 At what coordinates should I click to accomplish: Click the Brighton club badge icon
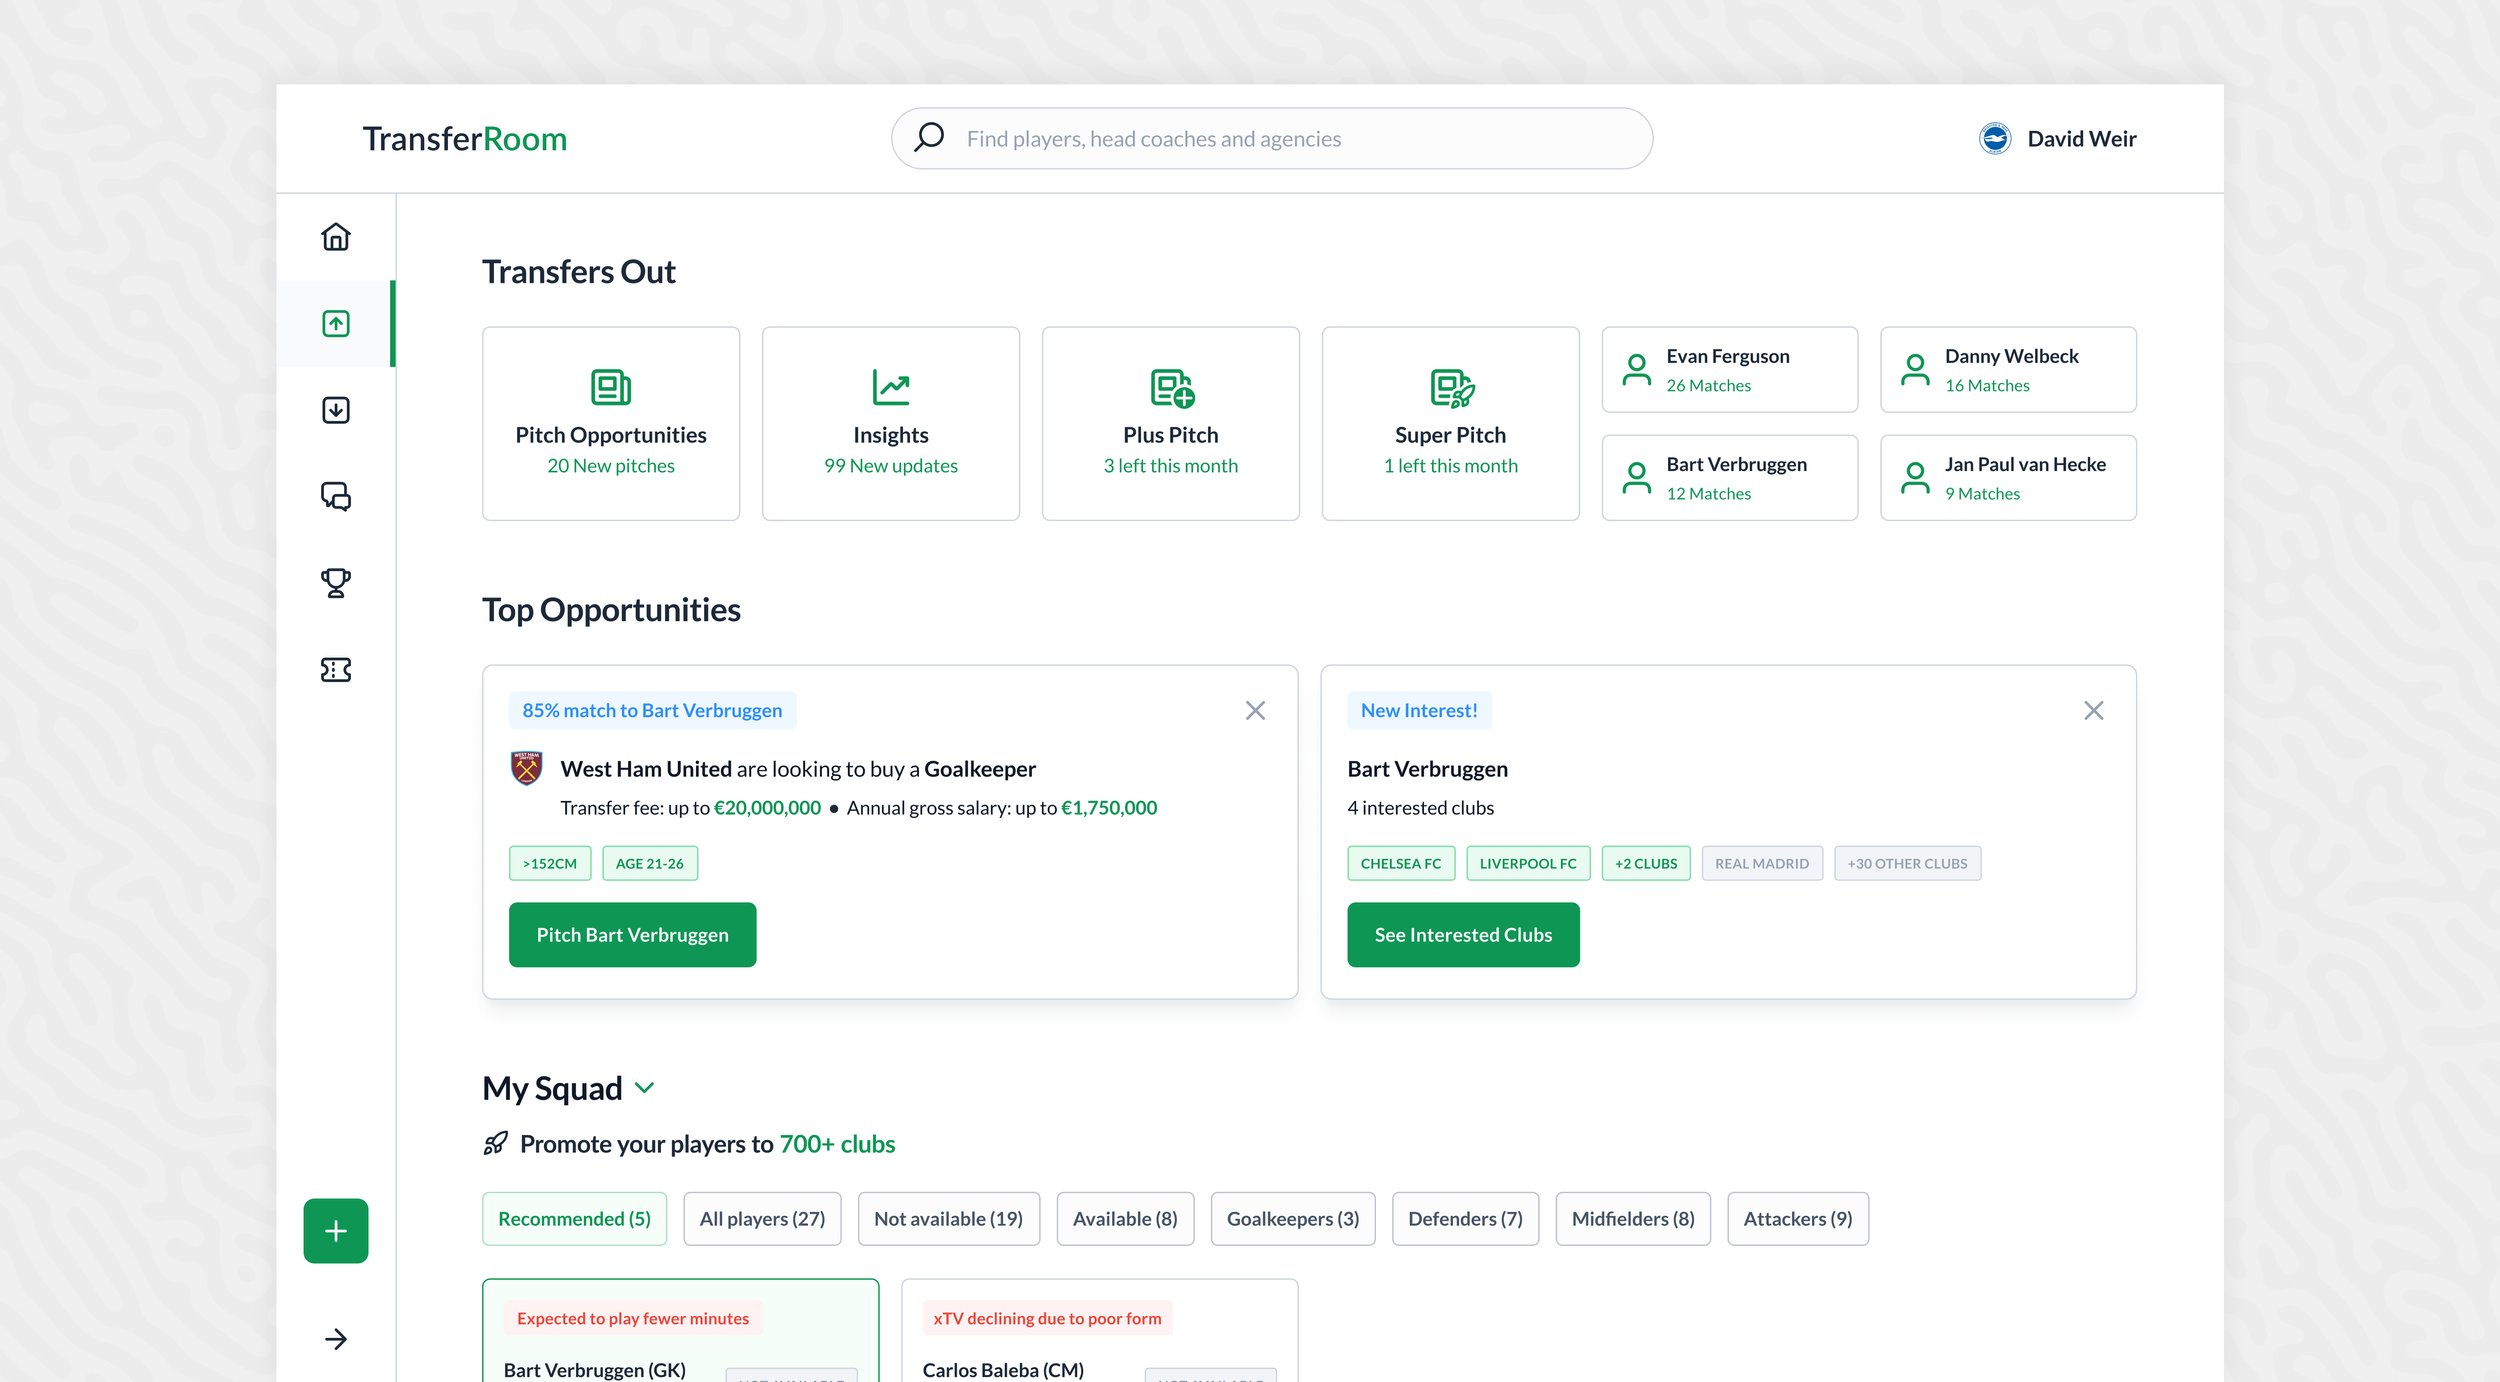pos(1995,138)
